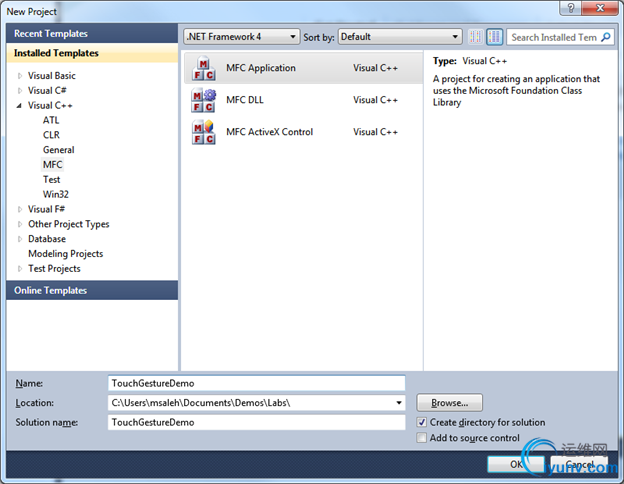The width and height of the screenshot is (624, 484).
Task: Select Win32 under Visual C++
Action: point(56,194)
